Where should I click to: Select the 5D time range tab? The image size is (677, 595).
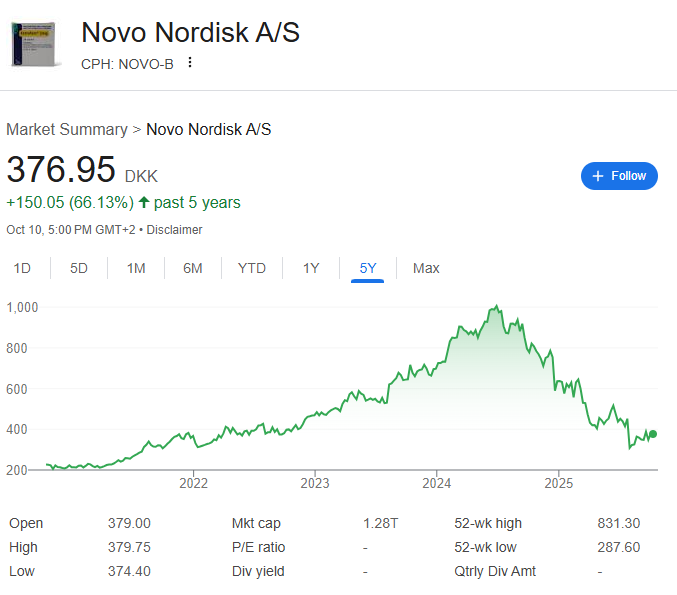pos(79,268)
